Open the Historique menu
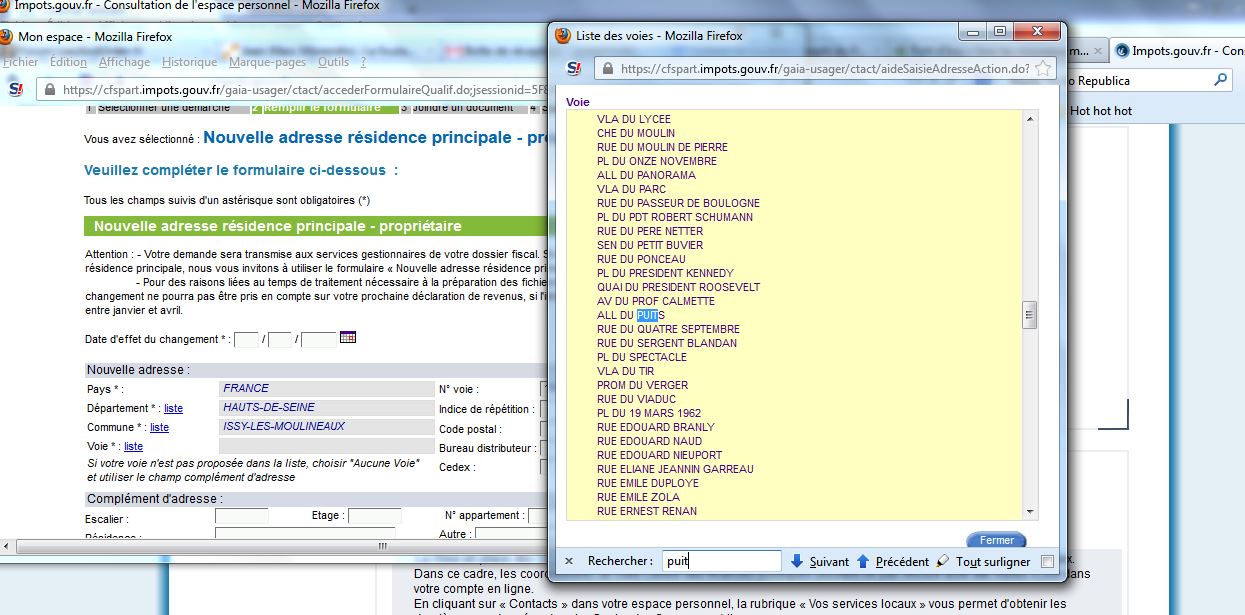 tap(189, 62)
